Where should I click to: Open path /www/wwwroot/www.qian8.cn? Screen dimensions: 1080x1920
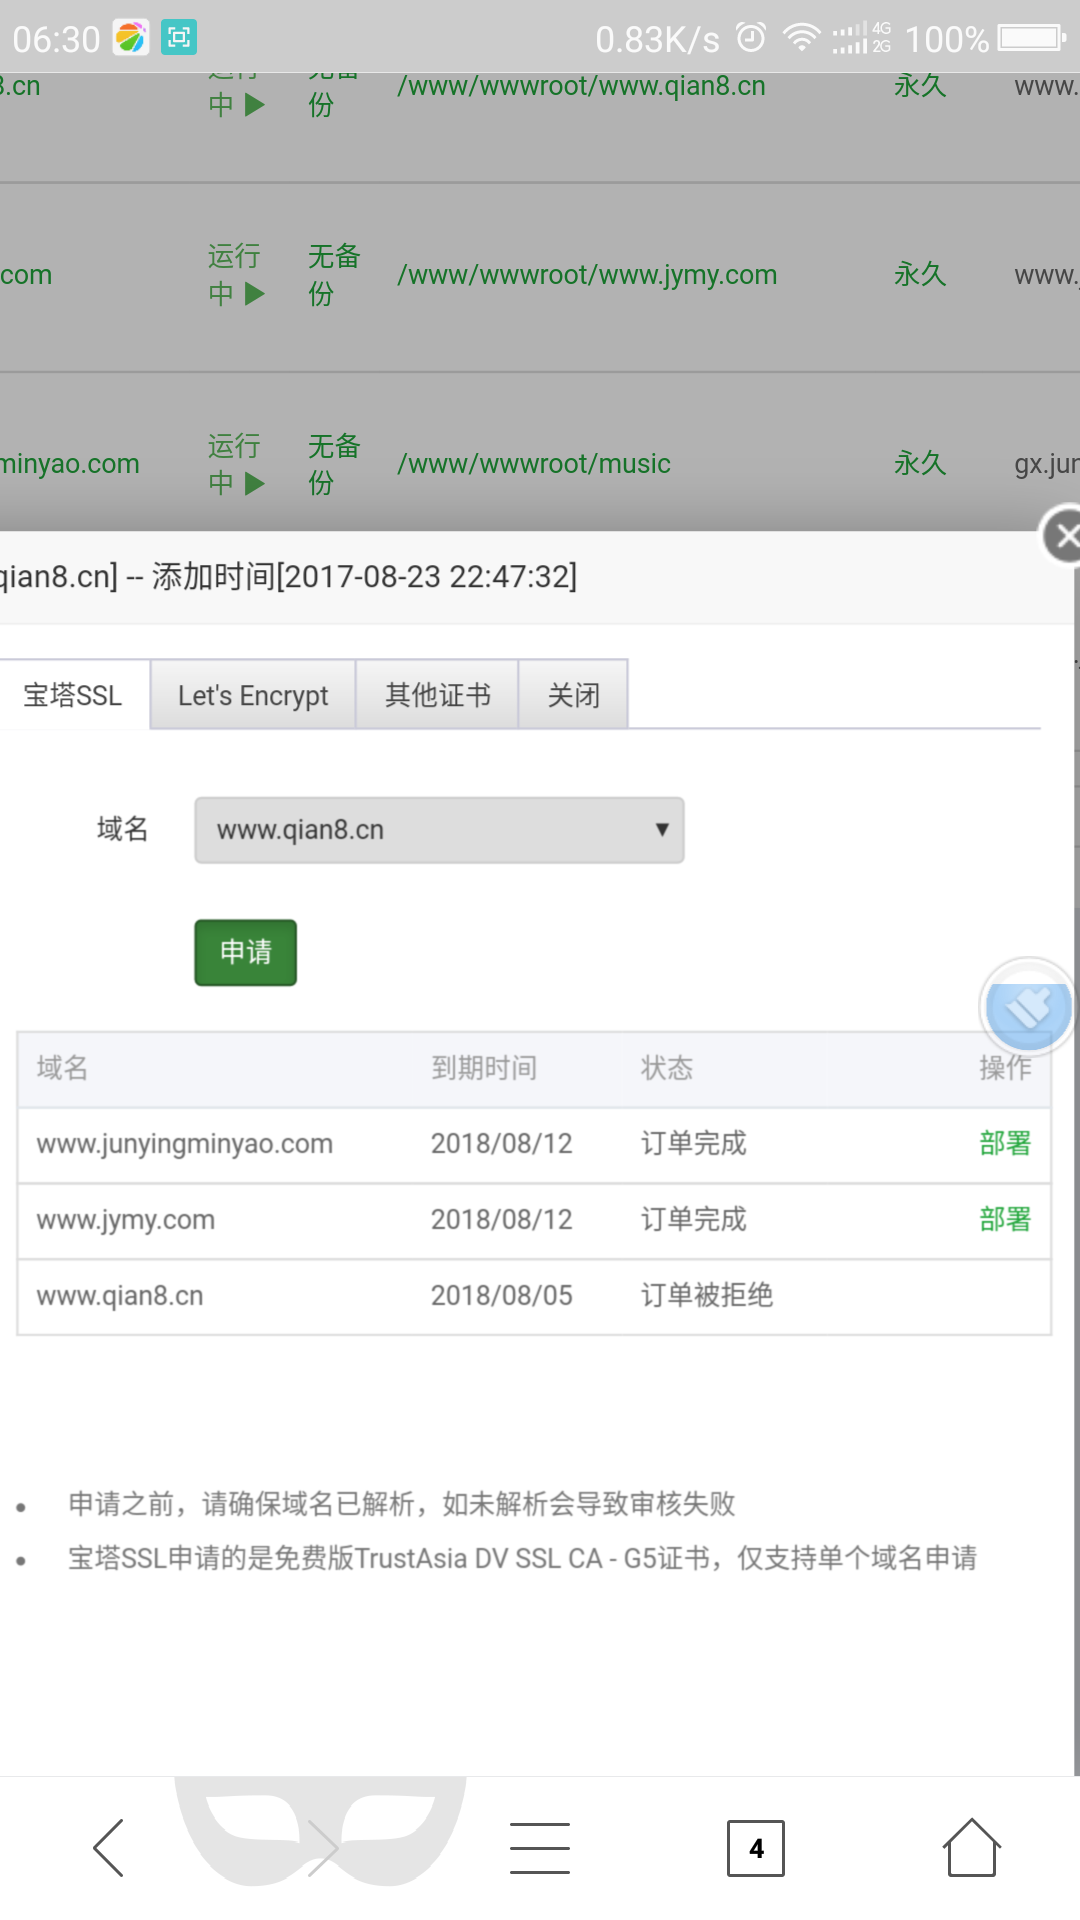581,86
